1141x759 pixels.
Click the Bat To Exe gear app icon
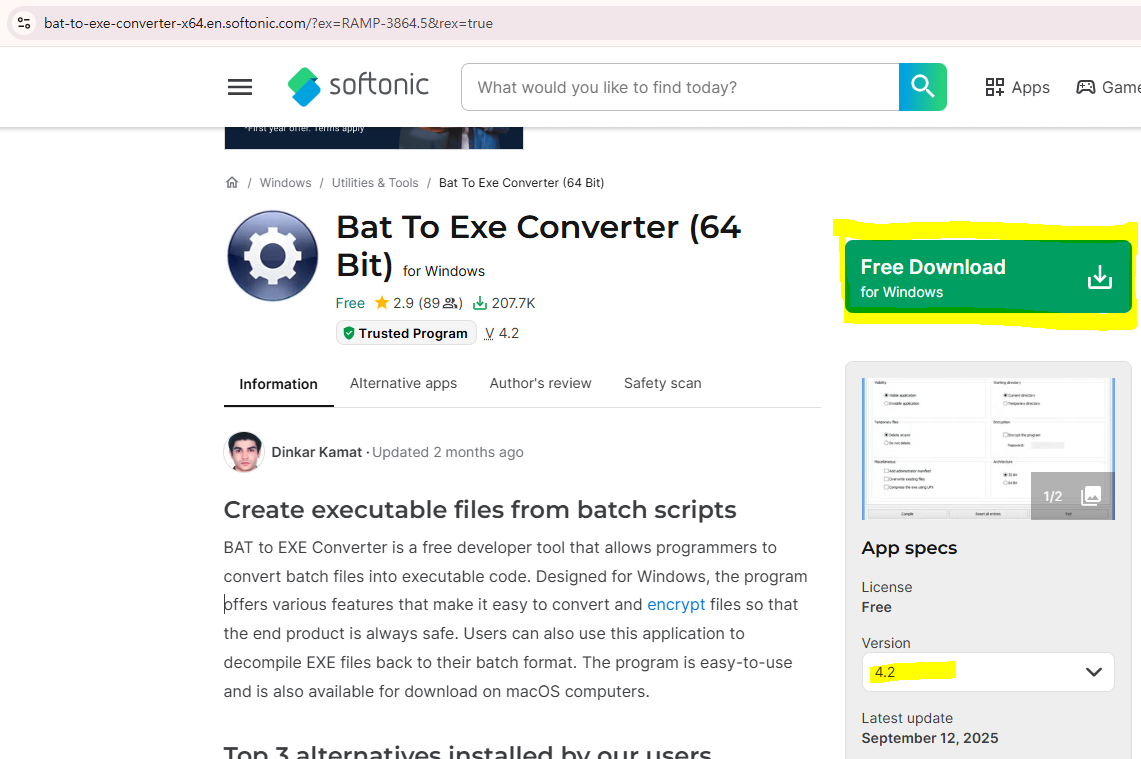pyautogui.click(x=272, y=255)
